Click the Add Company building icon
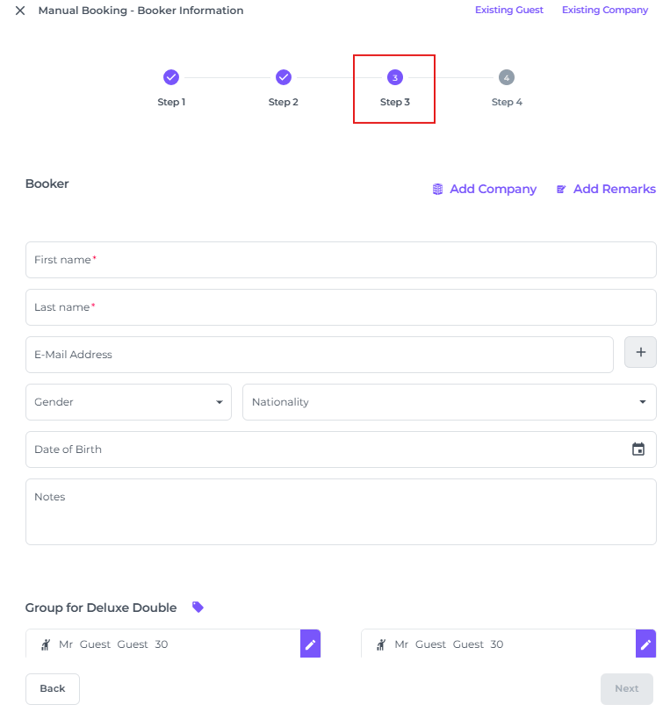The width and height of the screenshot is (670, 712). coord(438,189)
